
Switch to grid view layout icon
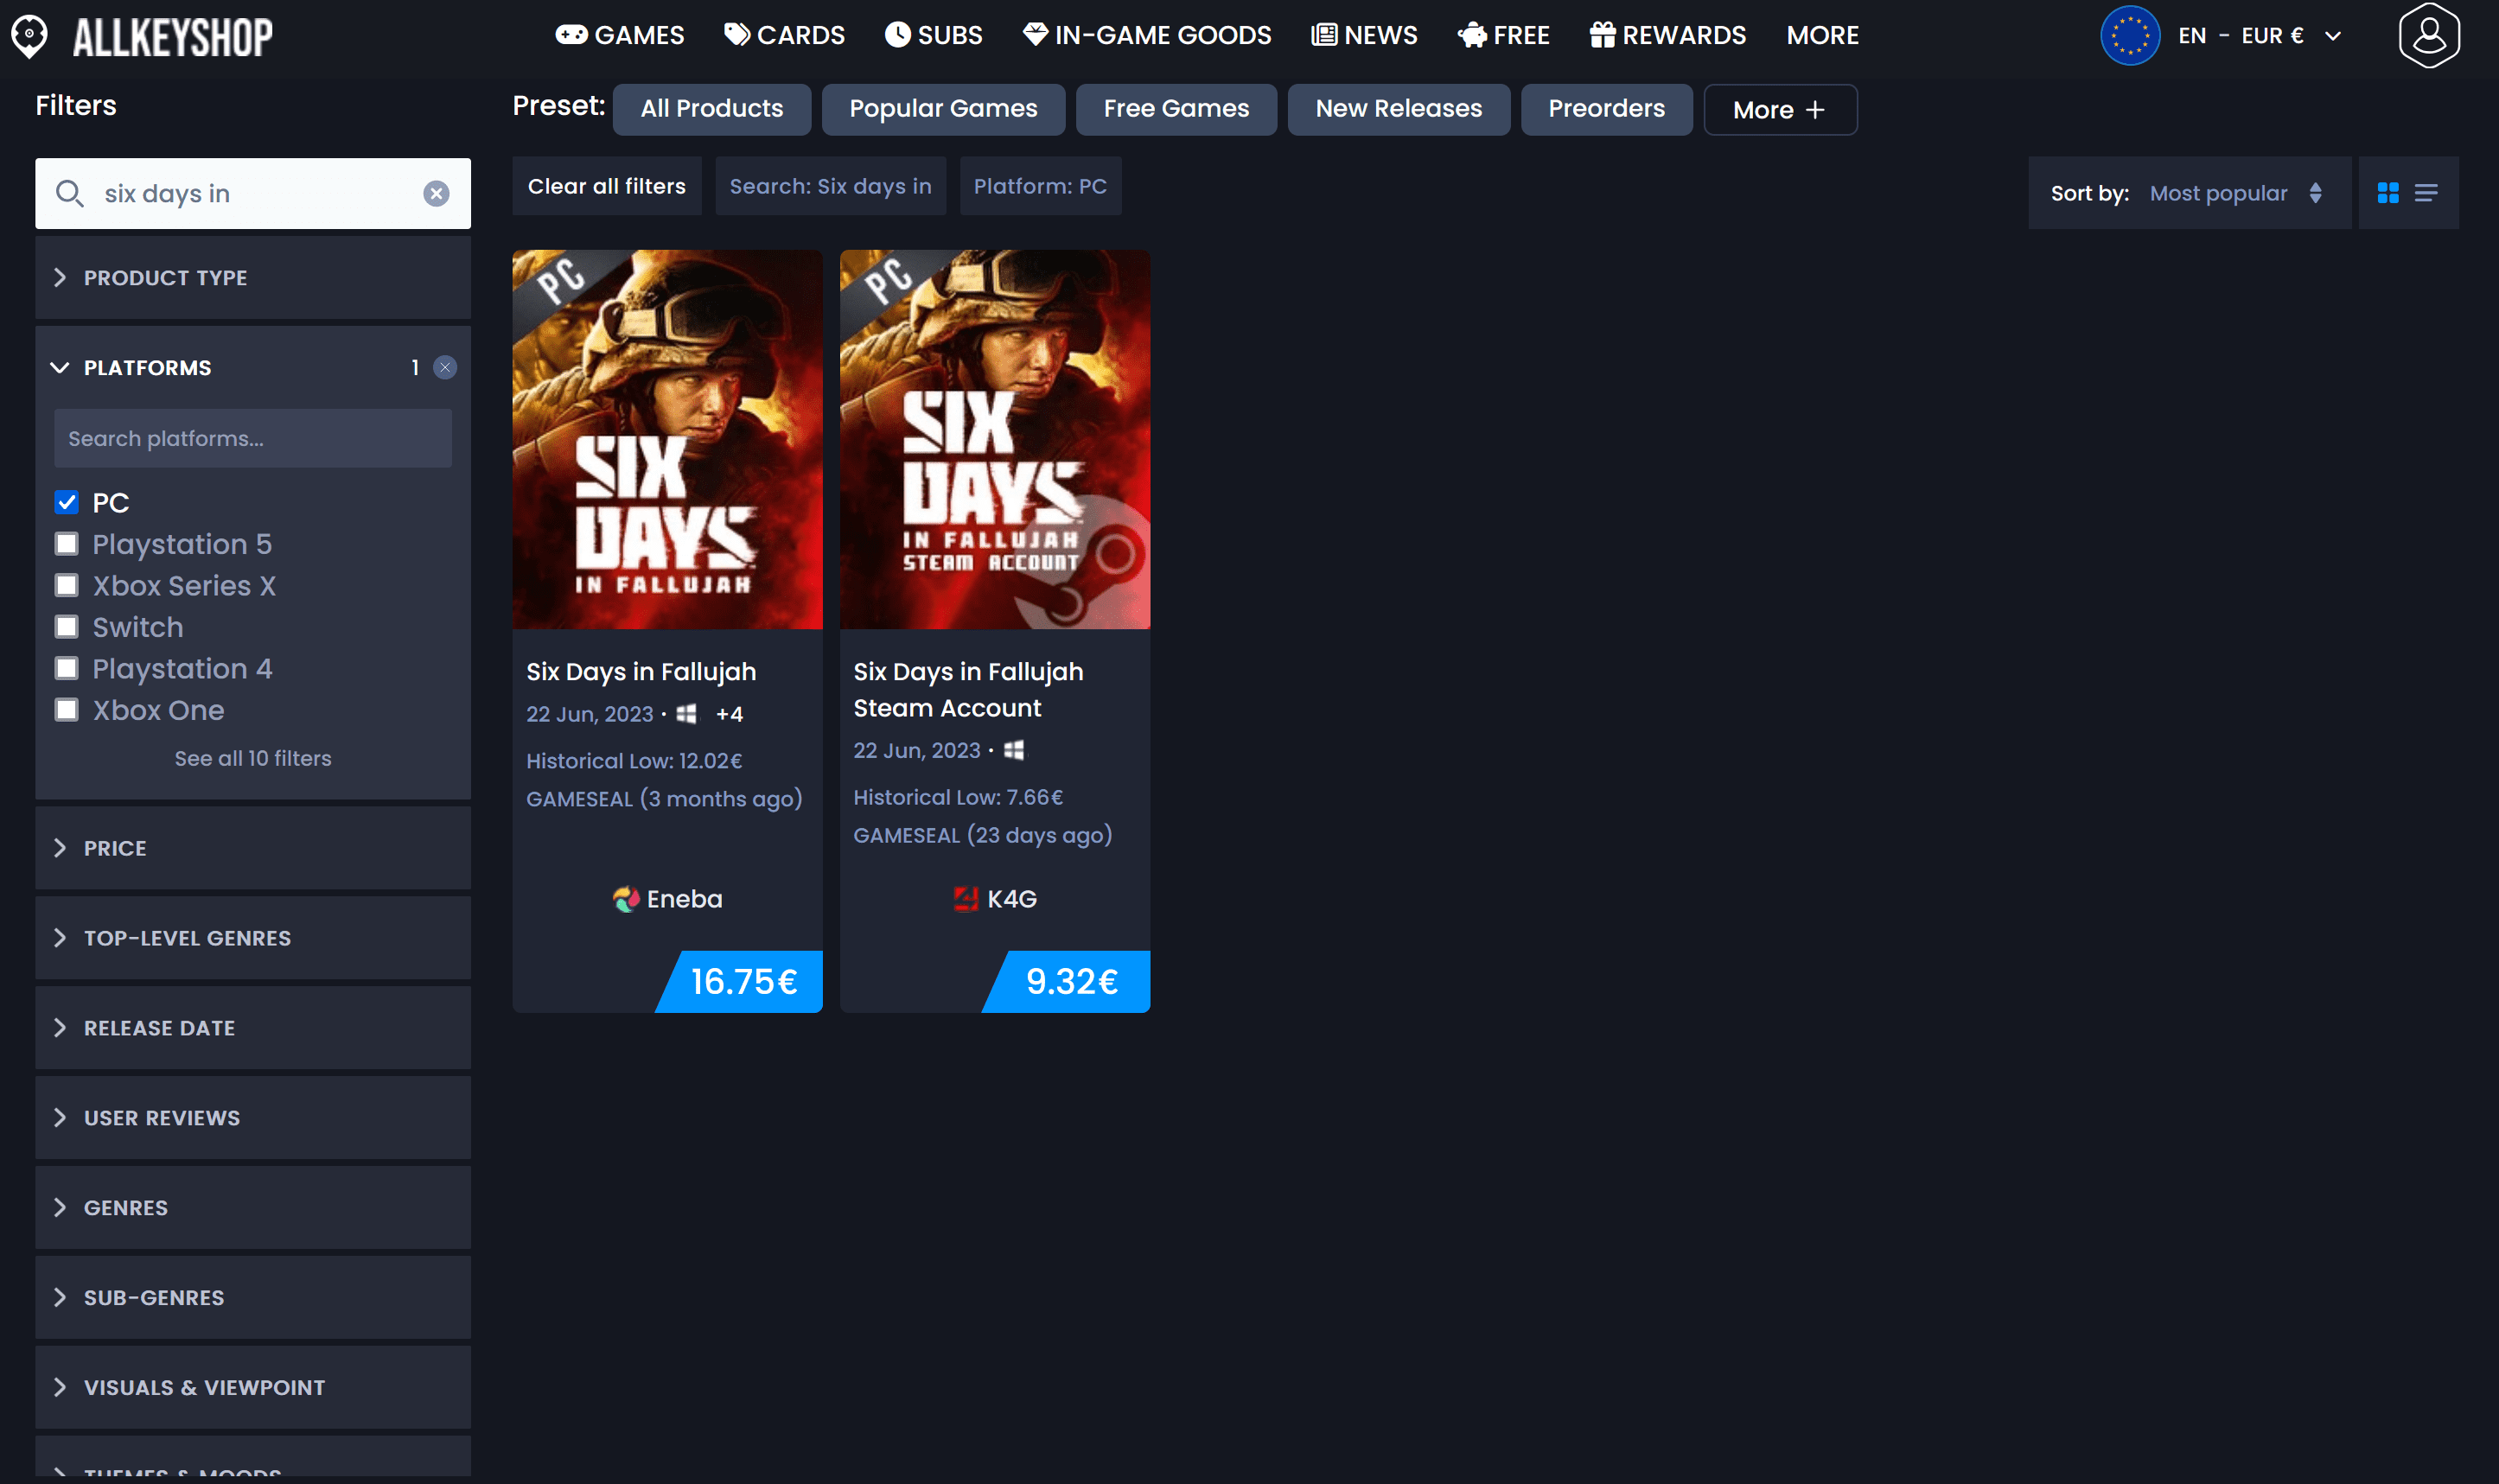(x=2387, y=193)
